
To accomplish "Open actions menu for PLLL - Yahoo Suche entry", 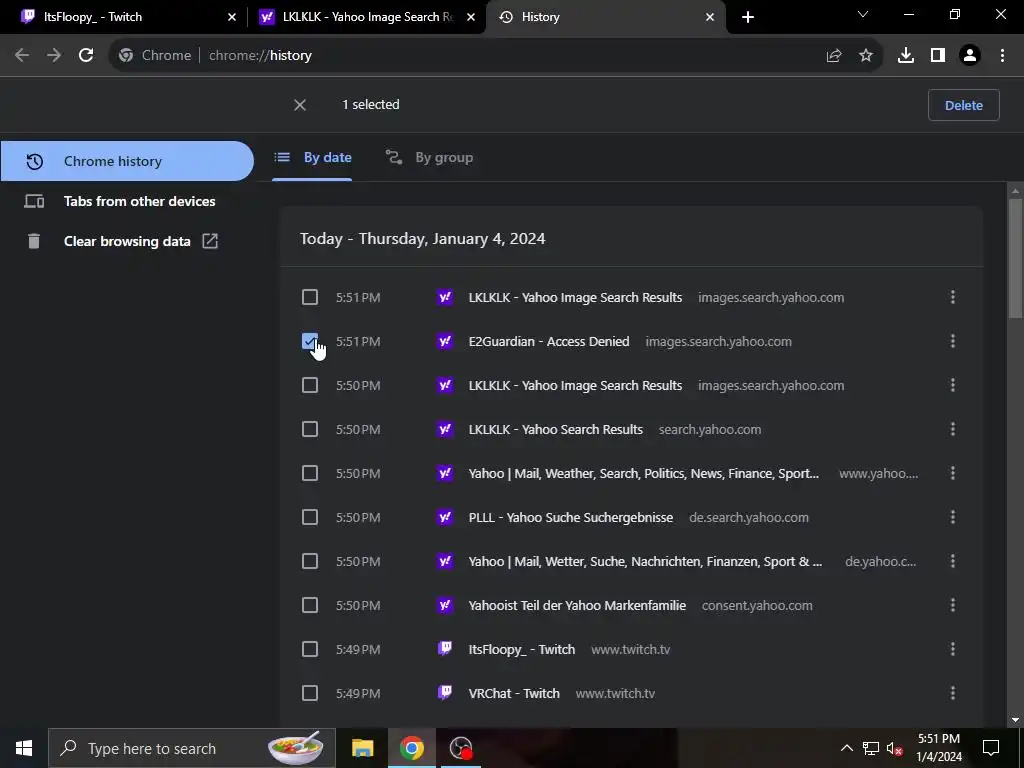I will [x=953, y=517].
